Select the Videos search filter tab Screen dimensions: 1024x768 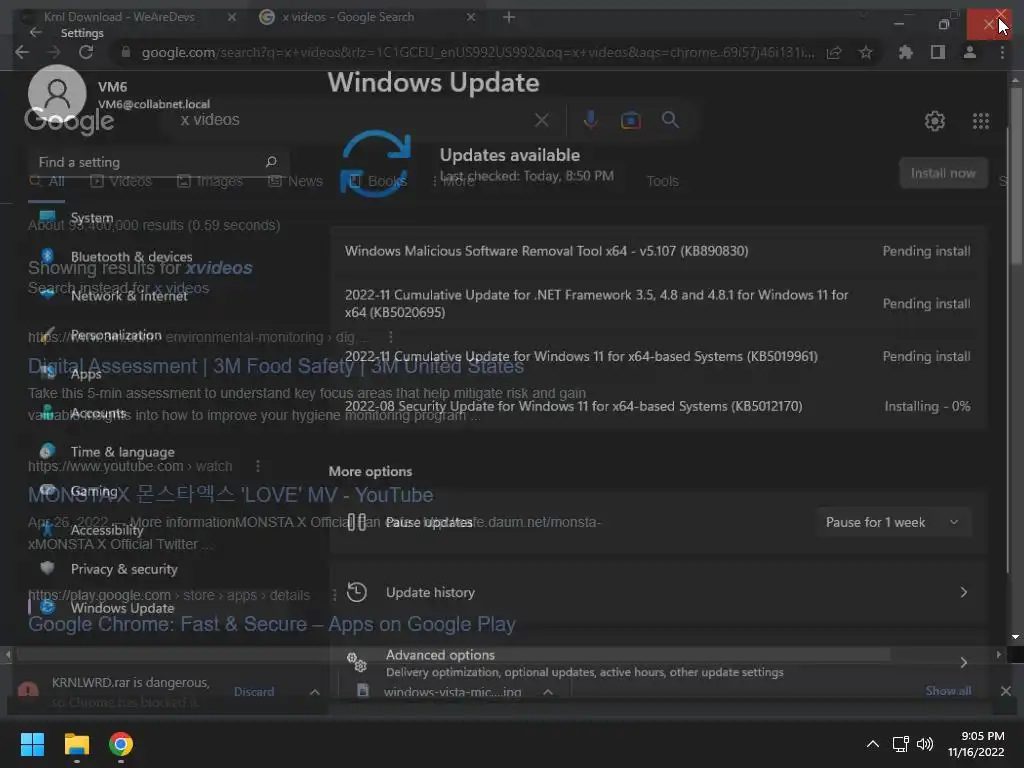pyautogui.click(x=121, y=181)
